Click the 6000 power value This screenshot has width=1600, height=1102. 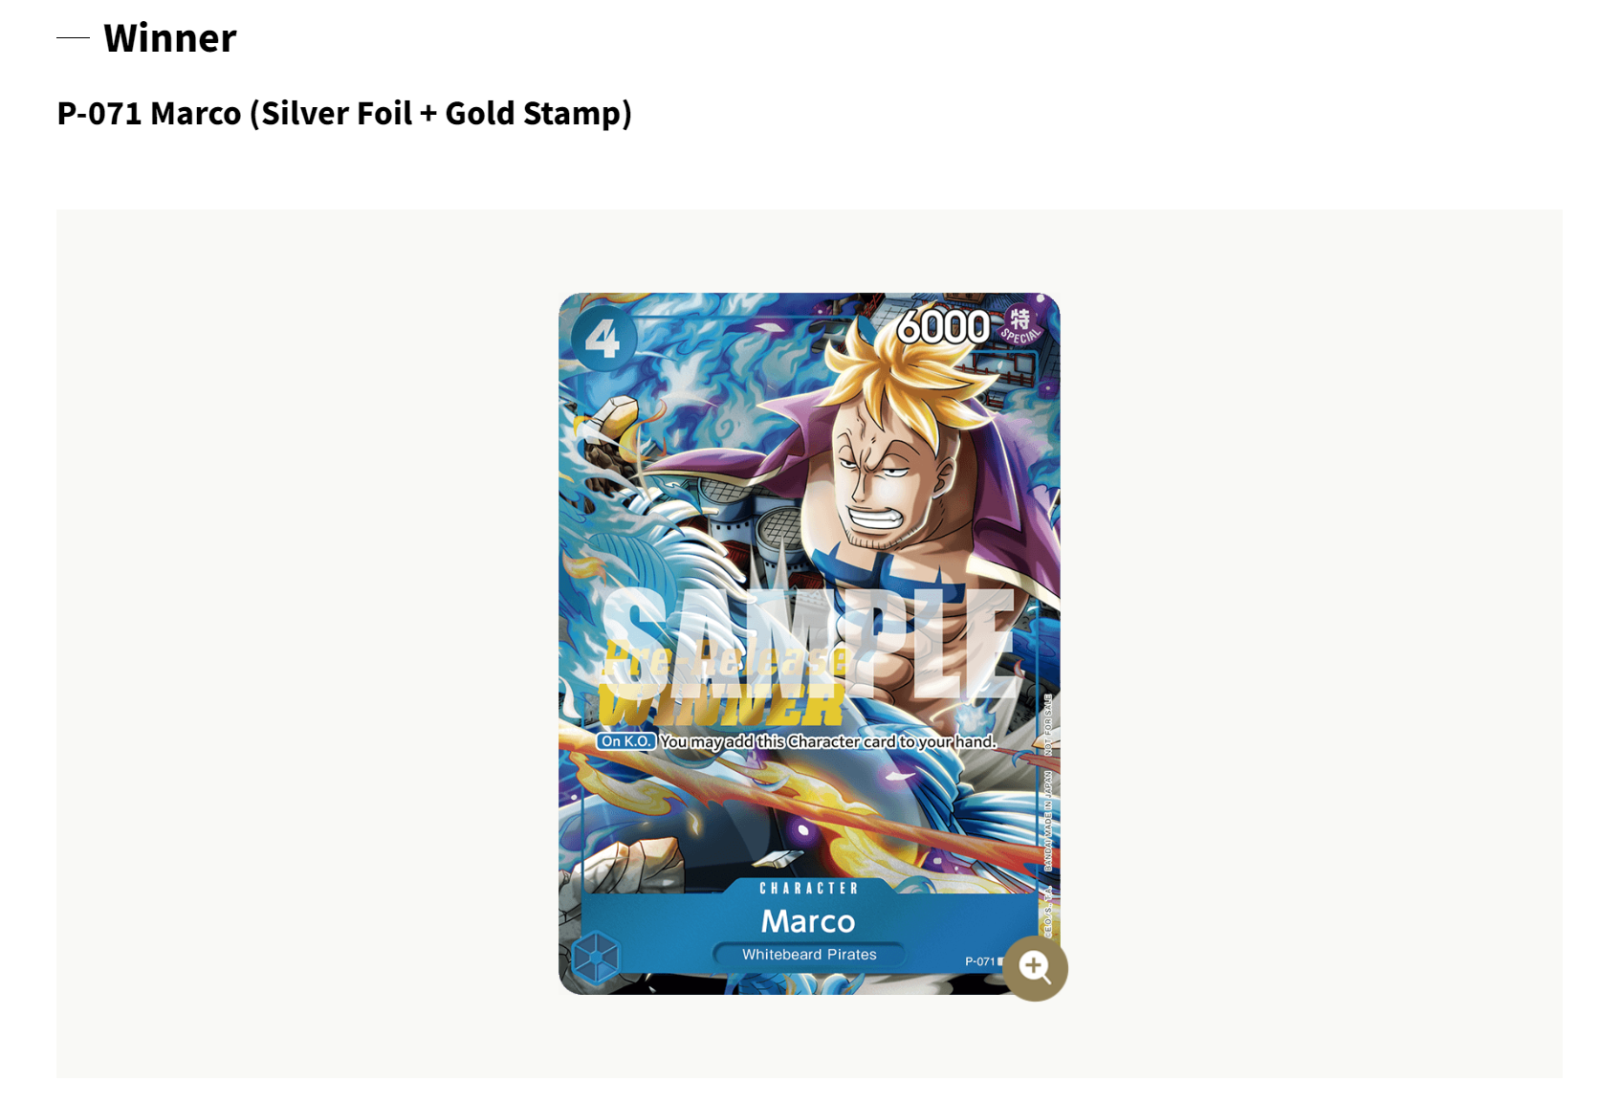point(942,326)
